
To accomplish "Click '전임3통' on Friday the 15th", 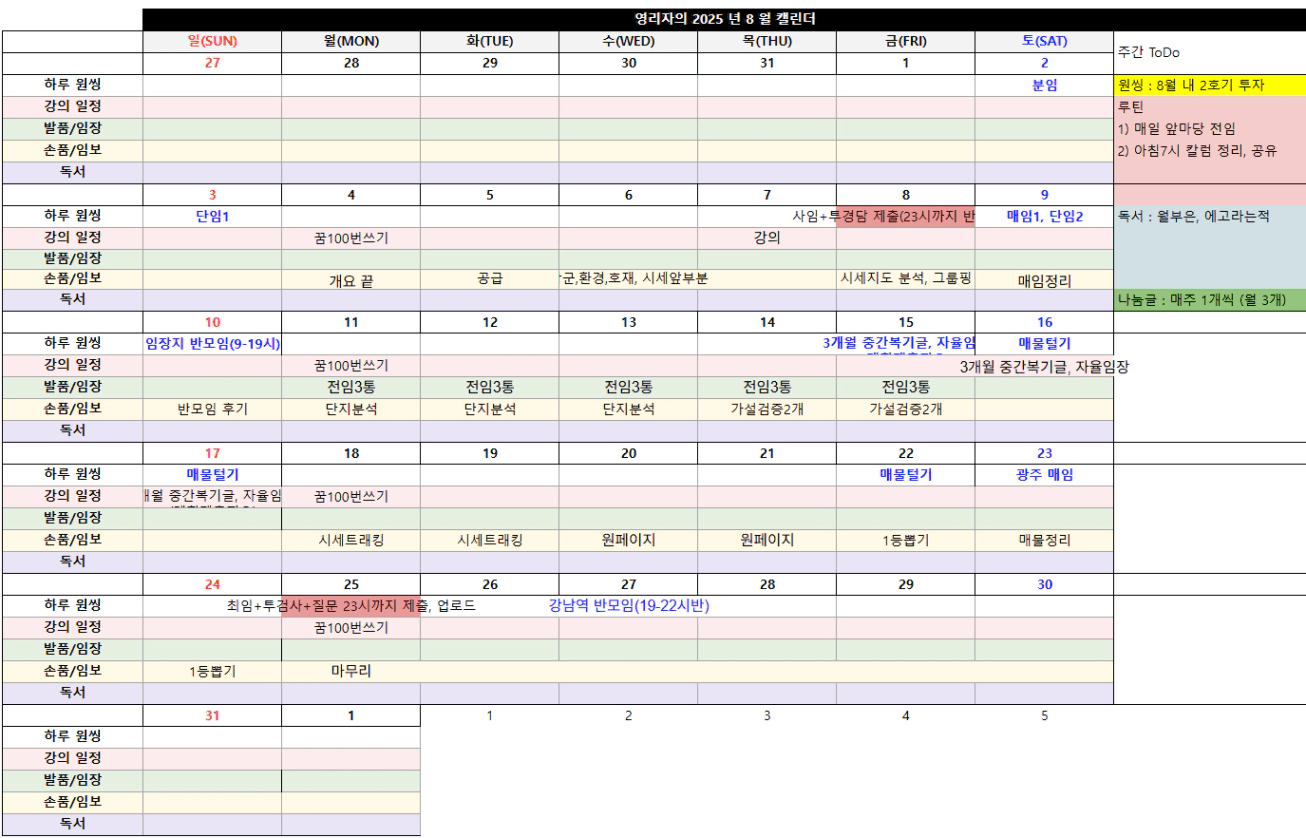I will click(906, 387).
